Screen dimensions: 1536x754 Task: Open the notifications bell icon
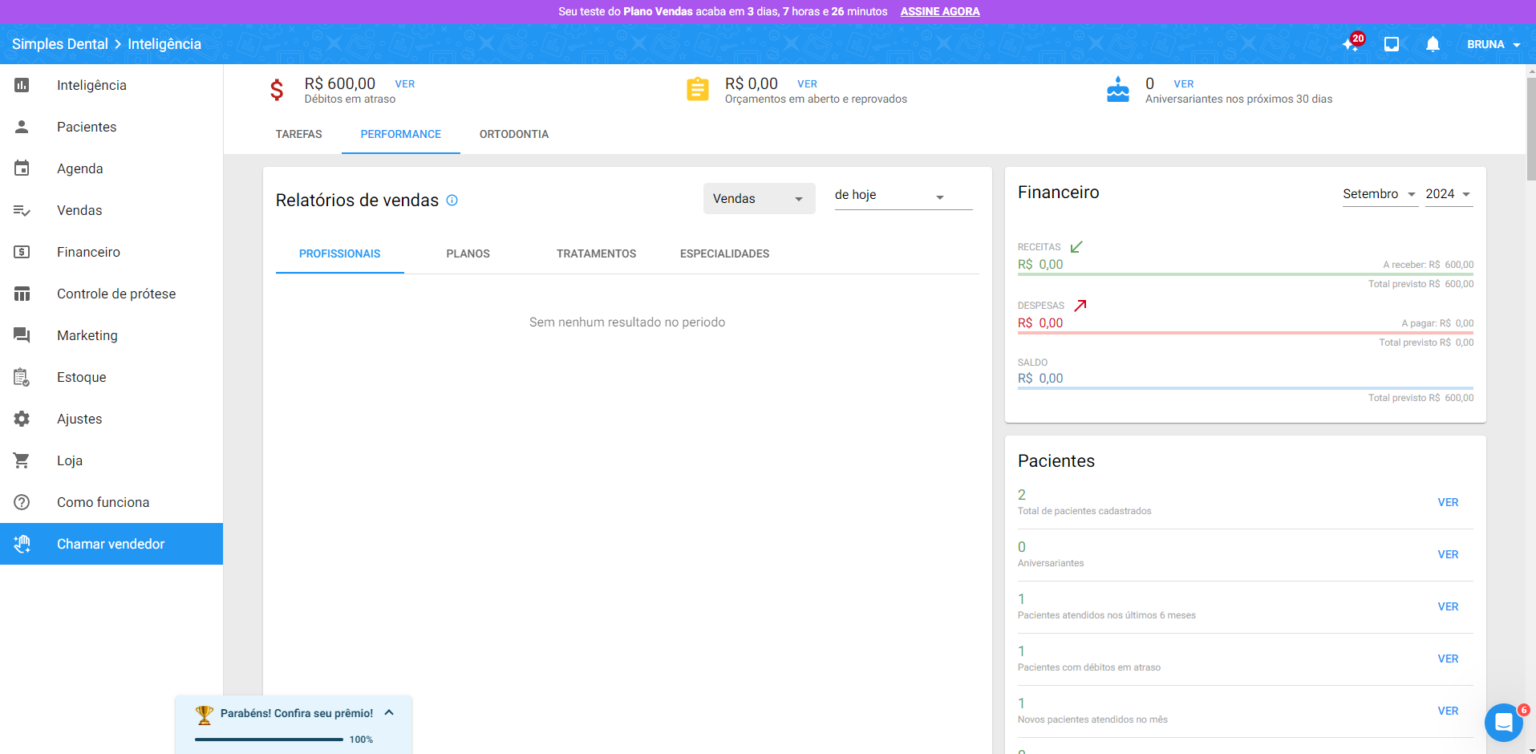(1432, 43)
